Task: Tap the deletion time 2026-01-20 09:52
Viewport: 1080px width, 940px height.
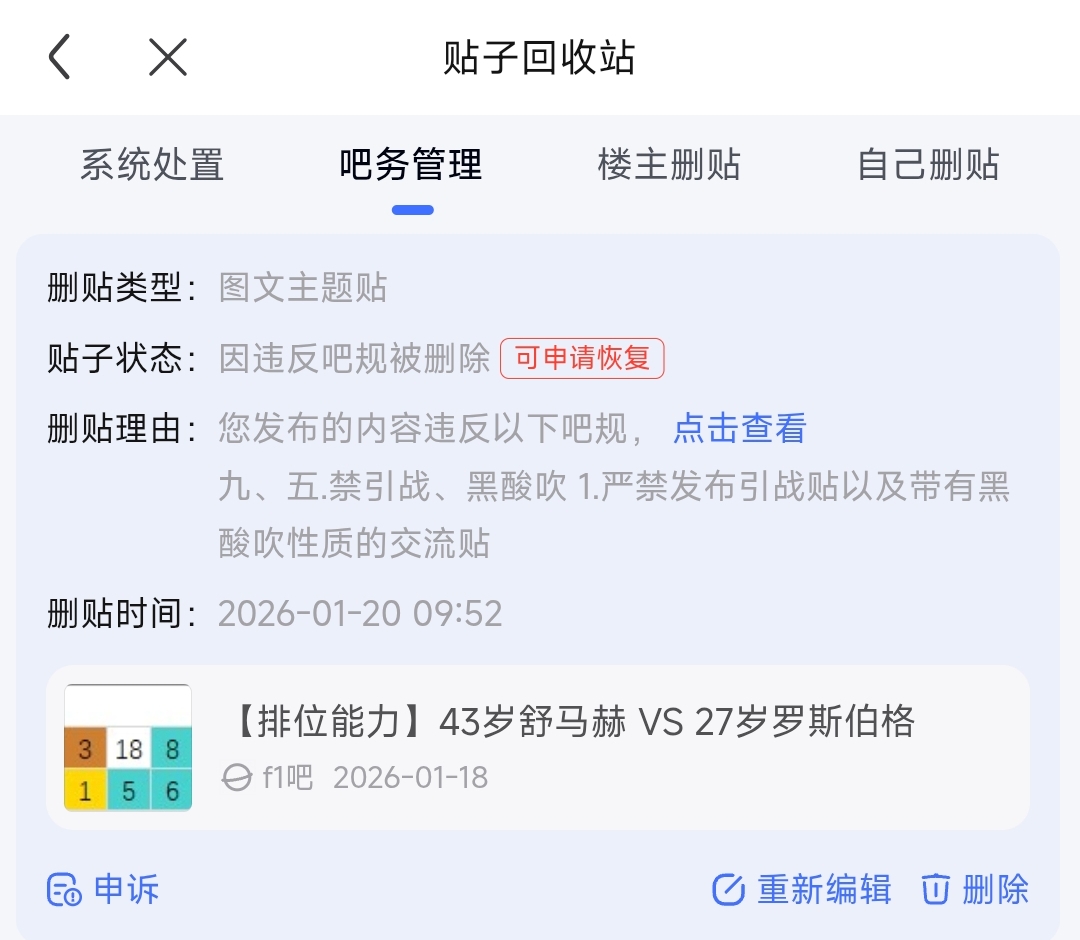Action: click(360, 613)
